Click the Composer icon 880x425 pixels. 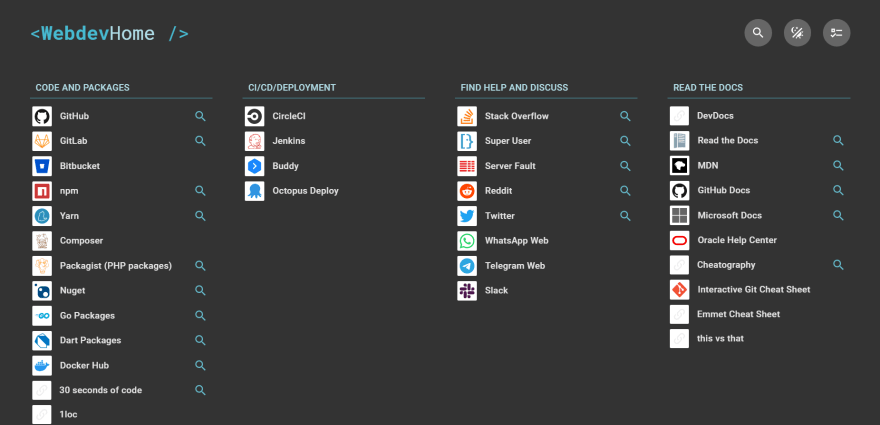42,241
